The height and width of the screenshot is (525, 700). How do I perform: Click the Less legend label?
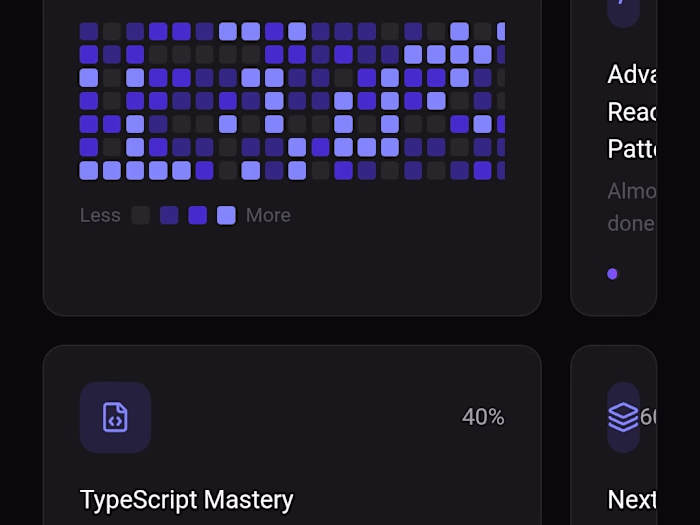pos(100,215)
